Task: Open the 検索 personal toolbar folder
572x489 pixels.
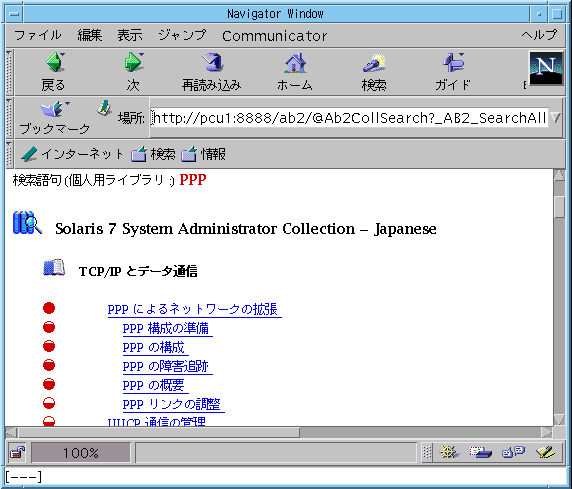Action: [153, 154]
